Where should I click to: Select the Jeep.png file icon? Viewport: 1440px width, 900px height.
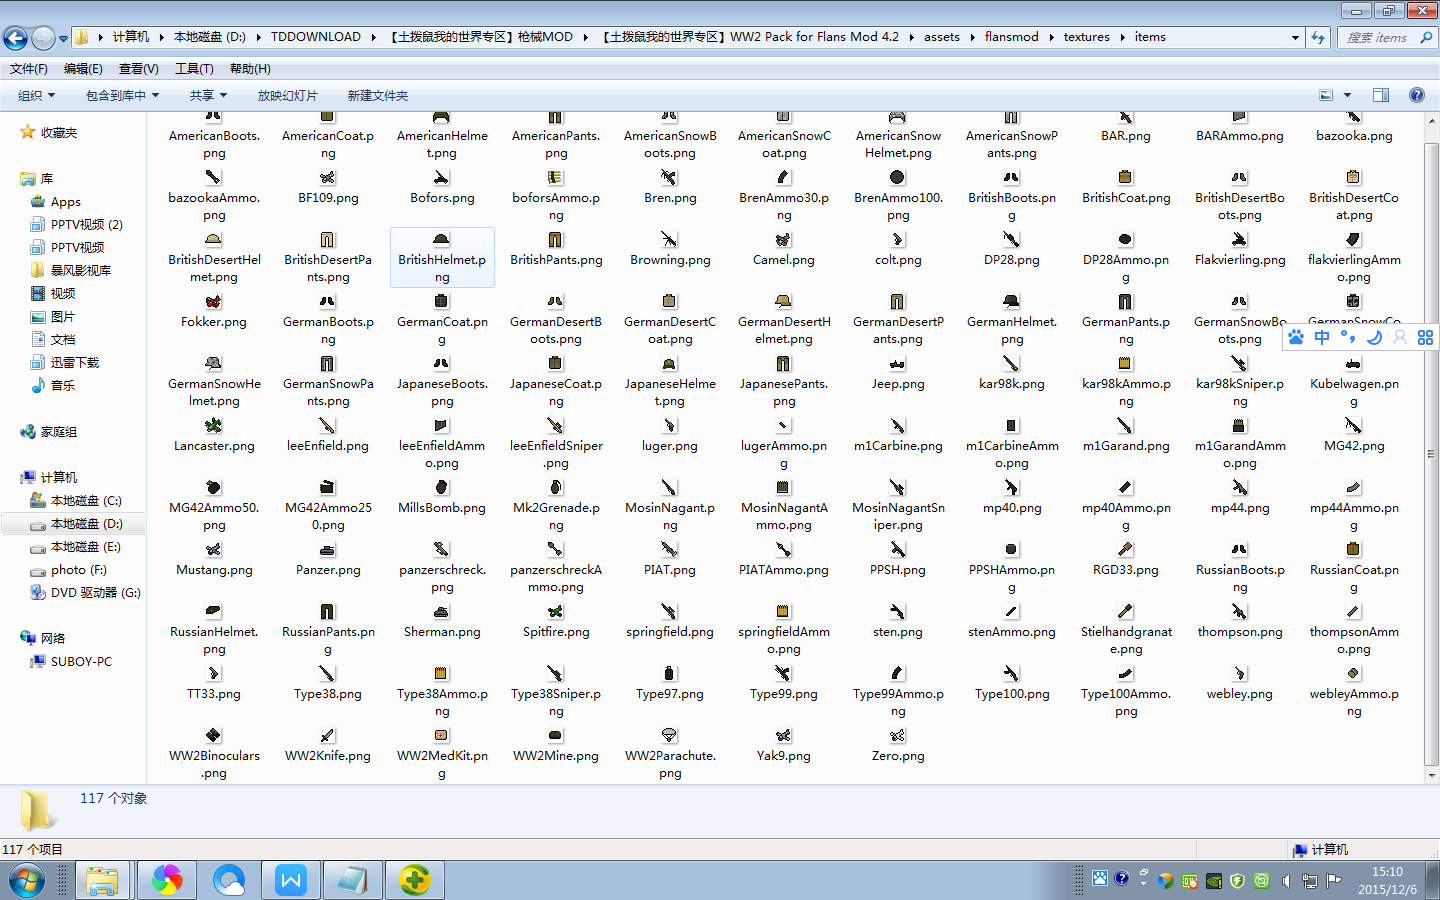(897, 364)
